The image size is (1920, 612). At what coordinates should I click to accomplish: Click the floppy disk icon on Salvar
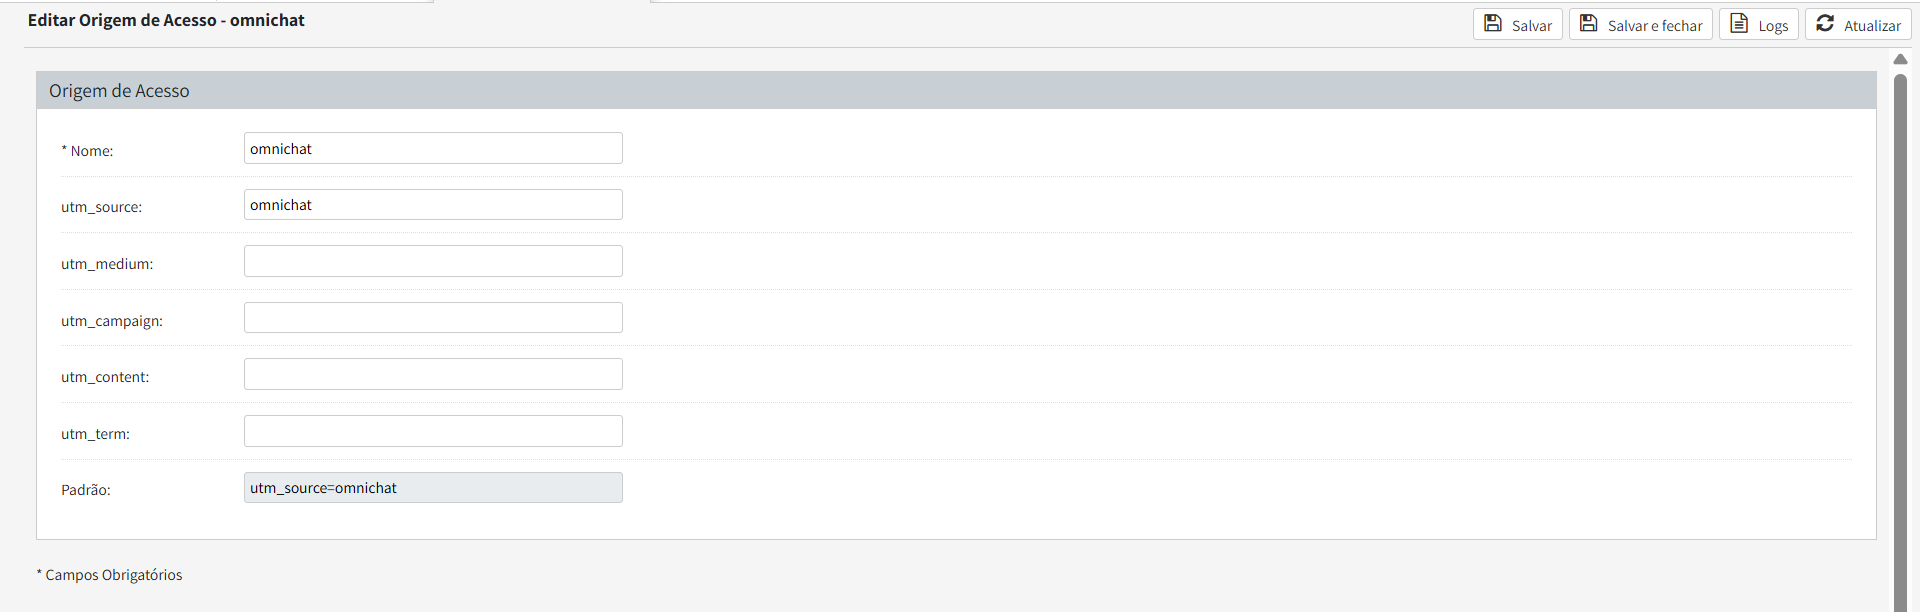(x=1493, y=24)
